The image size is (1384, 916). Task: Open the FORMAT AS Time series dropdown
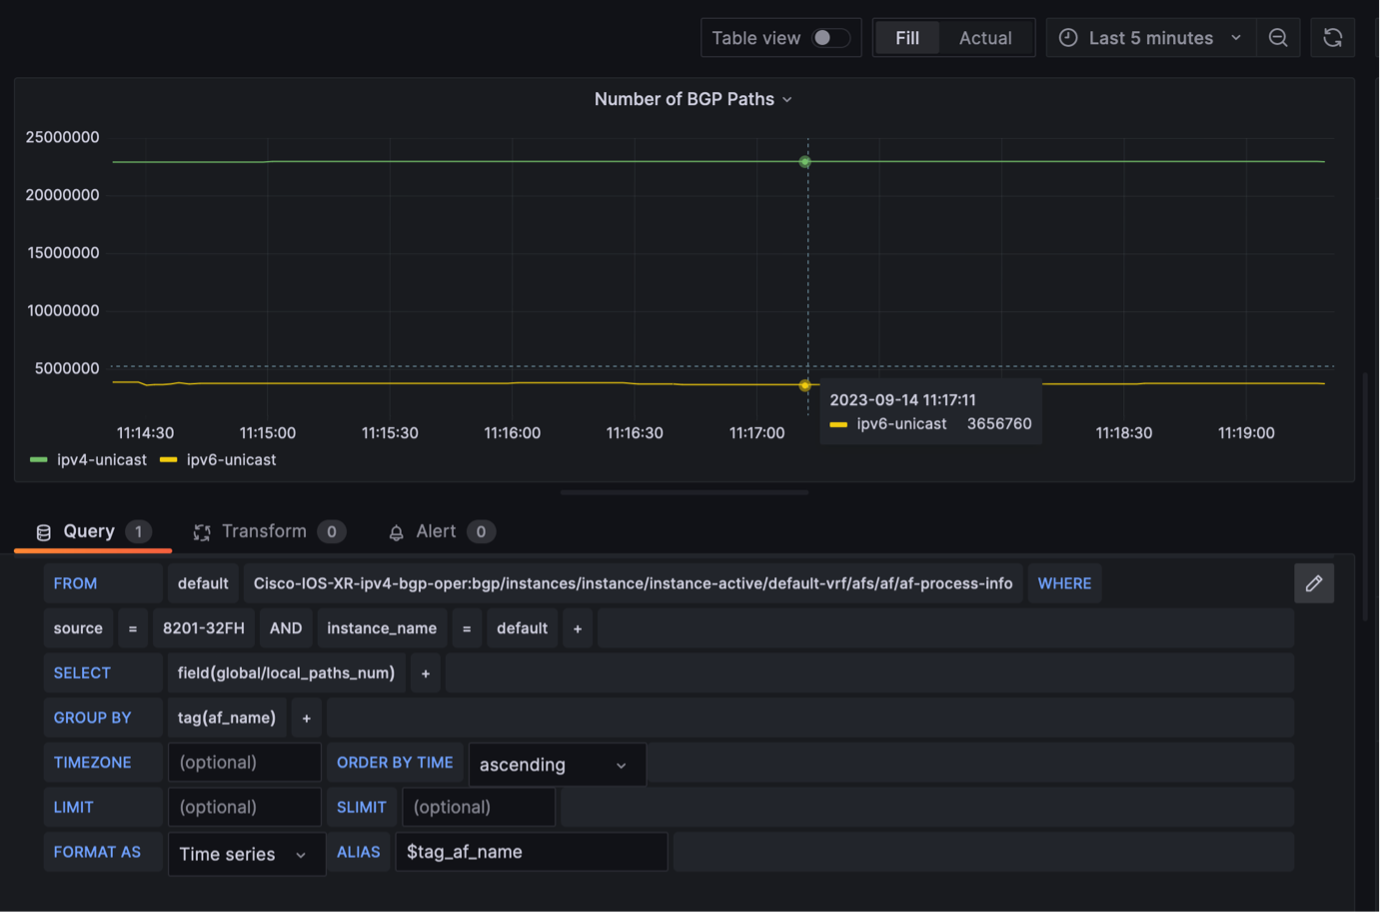click(x=246, y=854)
